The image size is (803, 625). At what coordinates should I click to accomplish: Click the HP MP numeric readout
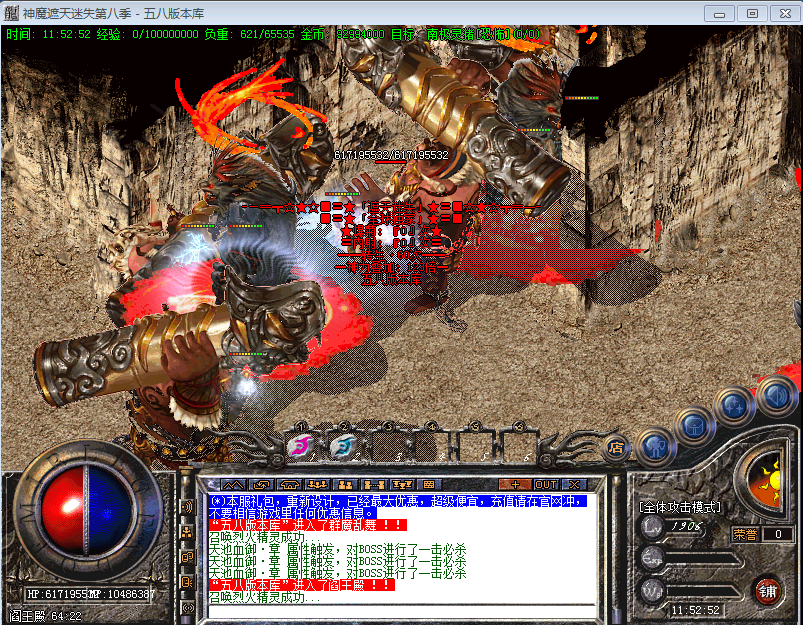coord(91,594)
